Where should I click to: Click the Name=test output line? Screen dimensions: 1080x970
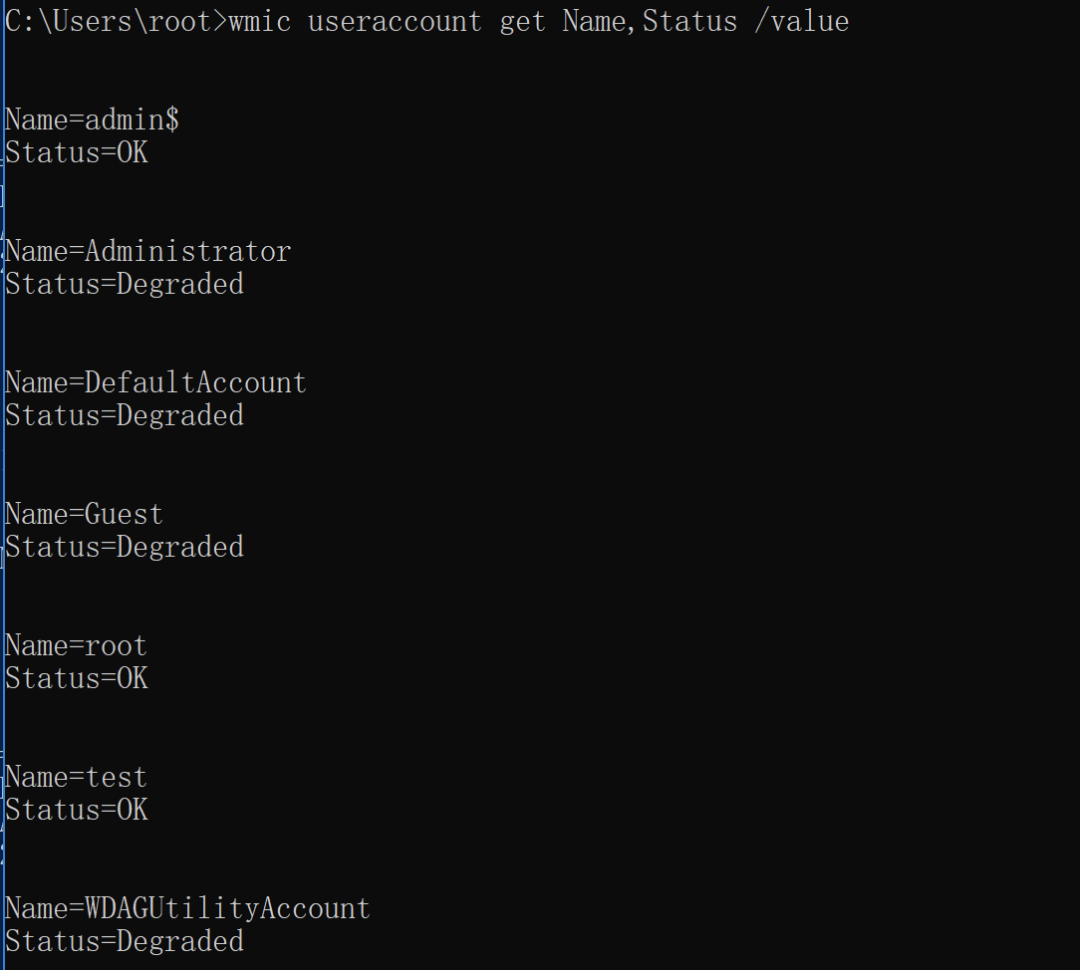(76, 778)
